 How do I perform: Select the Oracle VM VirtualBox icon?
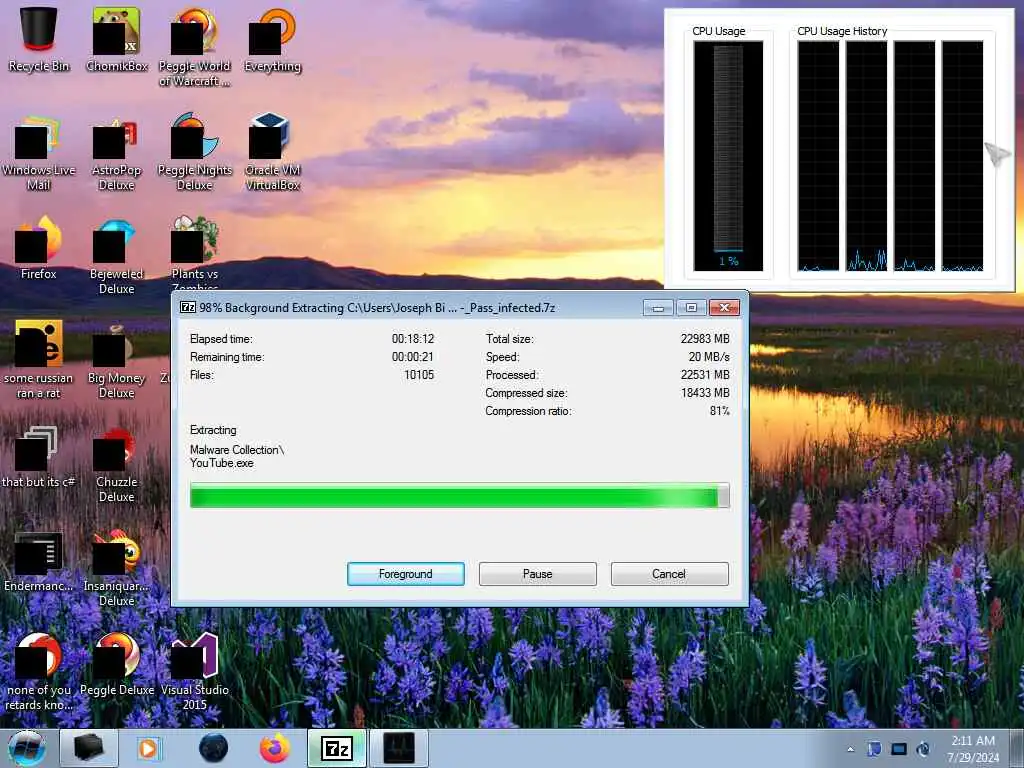(x=272, y=152)
